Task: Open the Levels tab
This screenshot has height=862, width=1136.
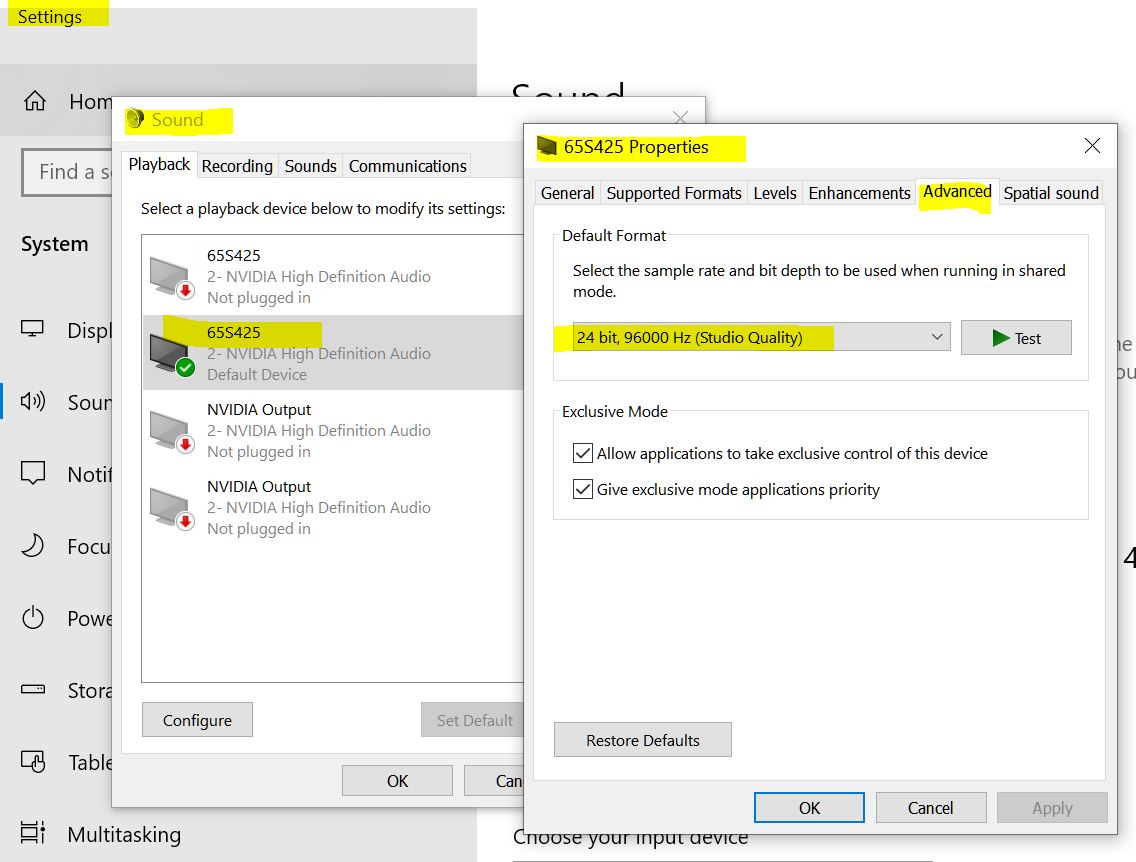Action: tap(774, 193)
